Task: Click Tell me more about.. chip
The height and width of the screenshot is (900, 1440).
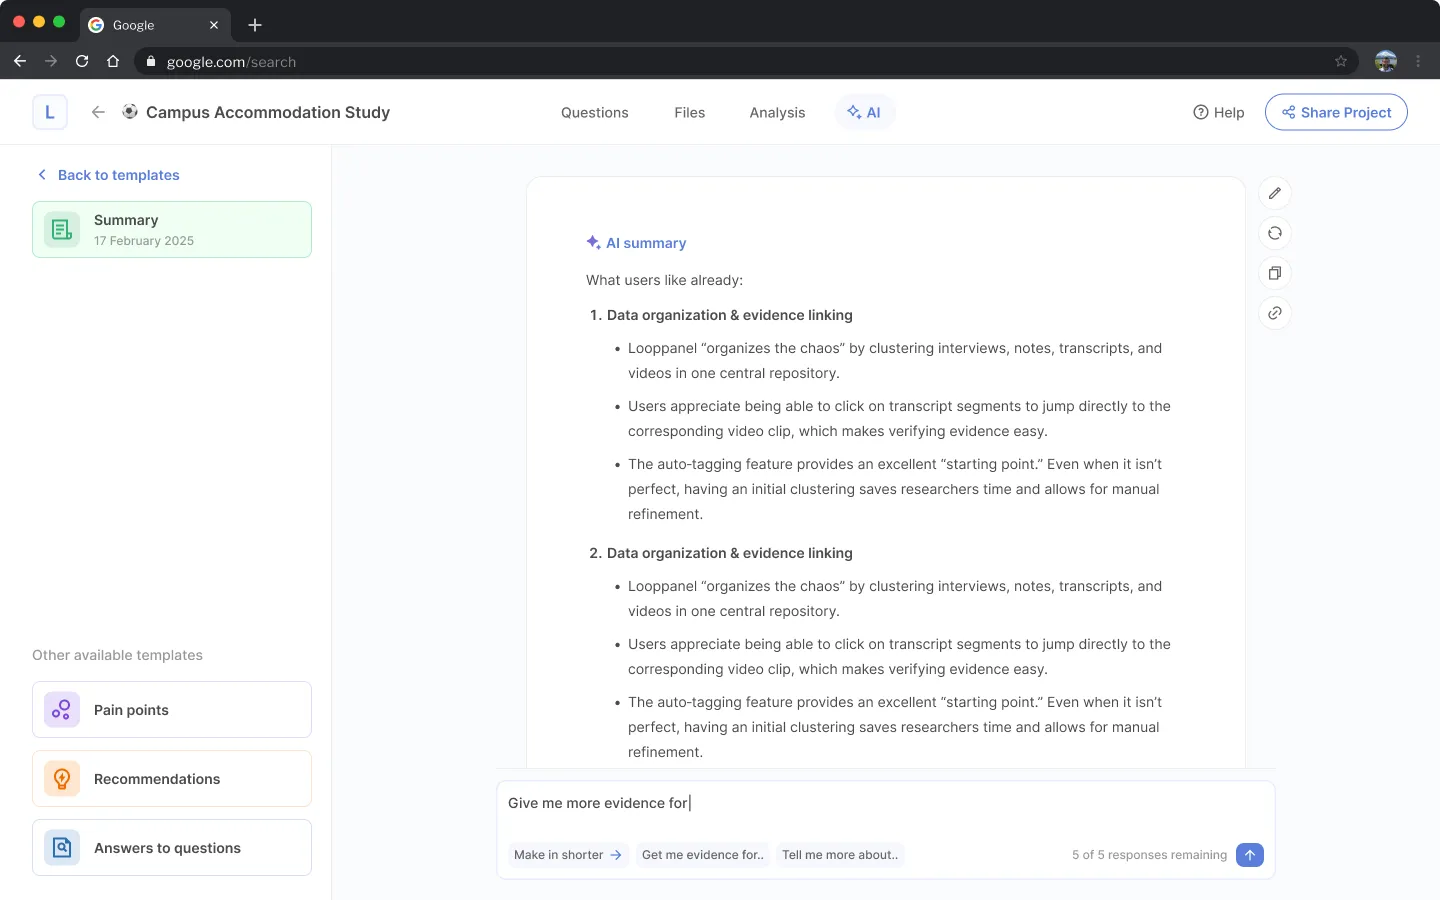Action: click(x=840, y=855)
